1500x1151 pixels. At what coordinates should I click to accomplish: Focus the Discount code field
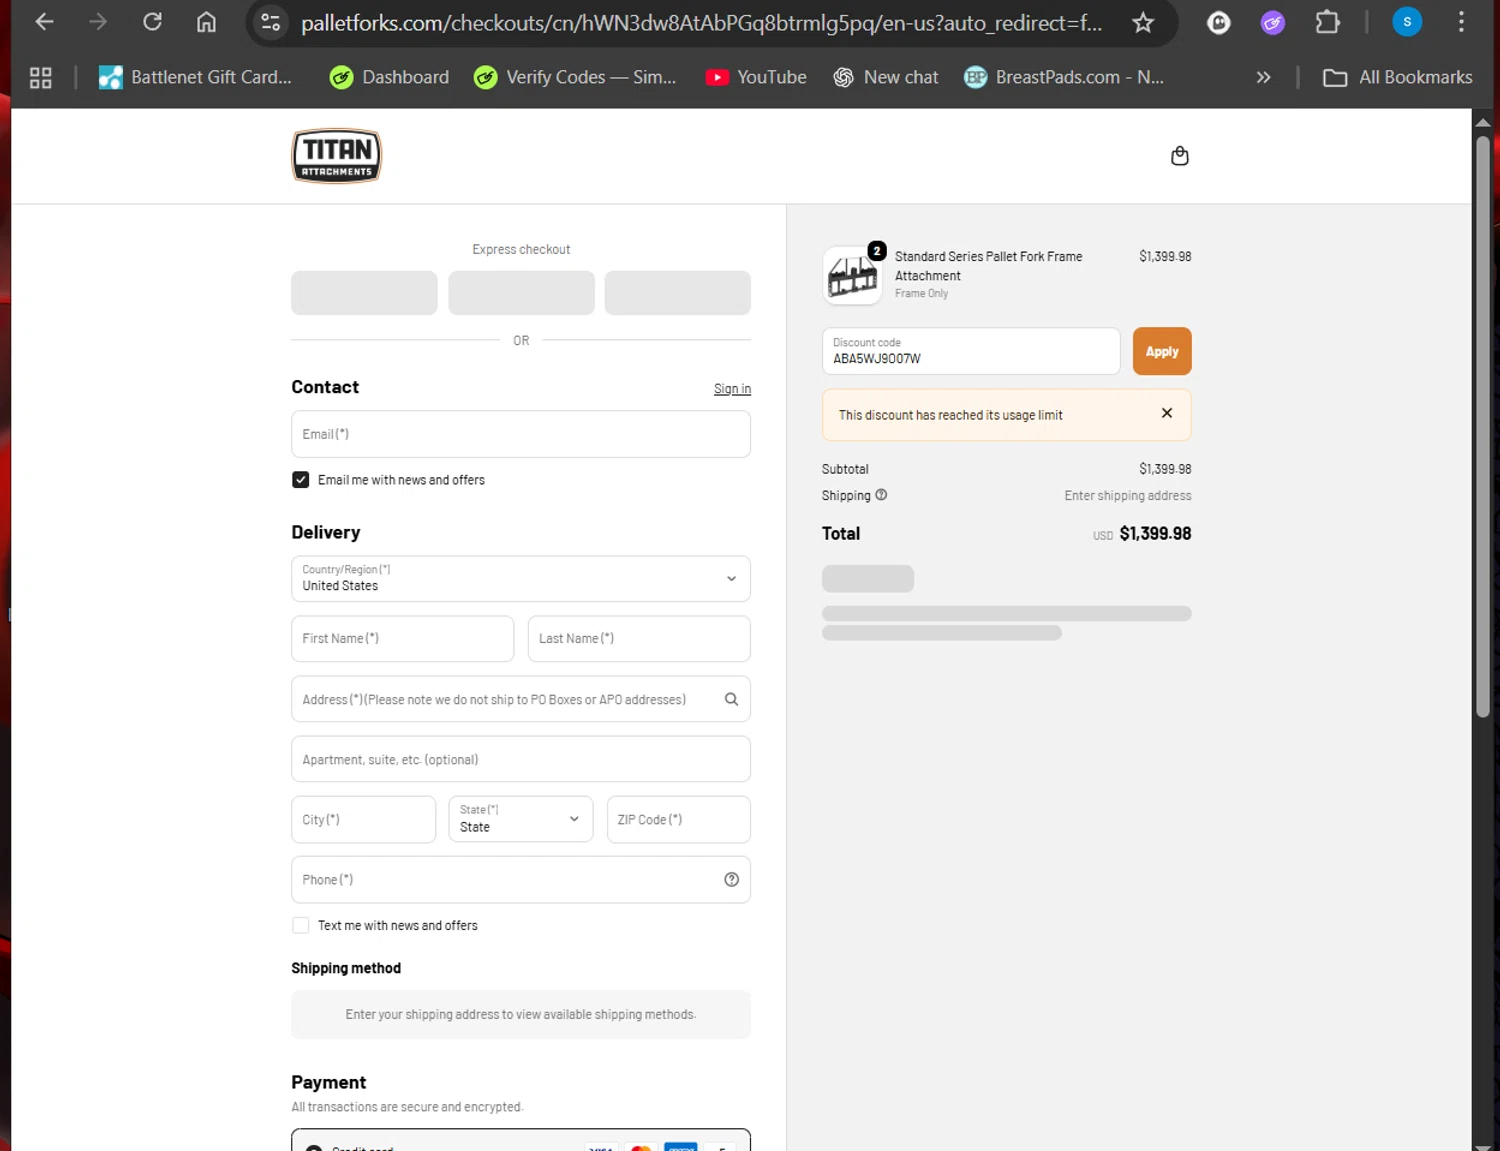tap(971, 351)
